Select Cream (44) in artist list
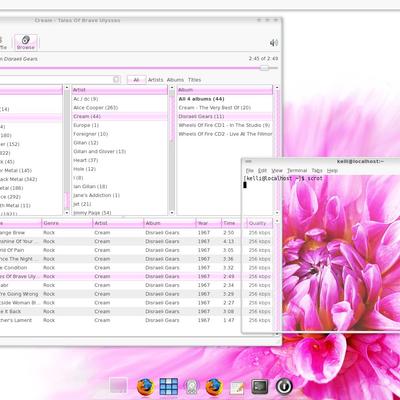Image resolution: width=400 pixels, height=400 pixels. (119, 116)
